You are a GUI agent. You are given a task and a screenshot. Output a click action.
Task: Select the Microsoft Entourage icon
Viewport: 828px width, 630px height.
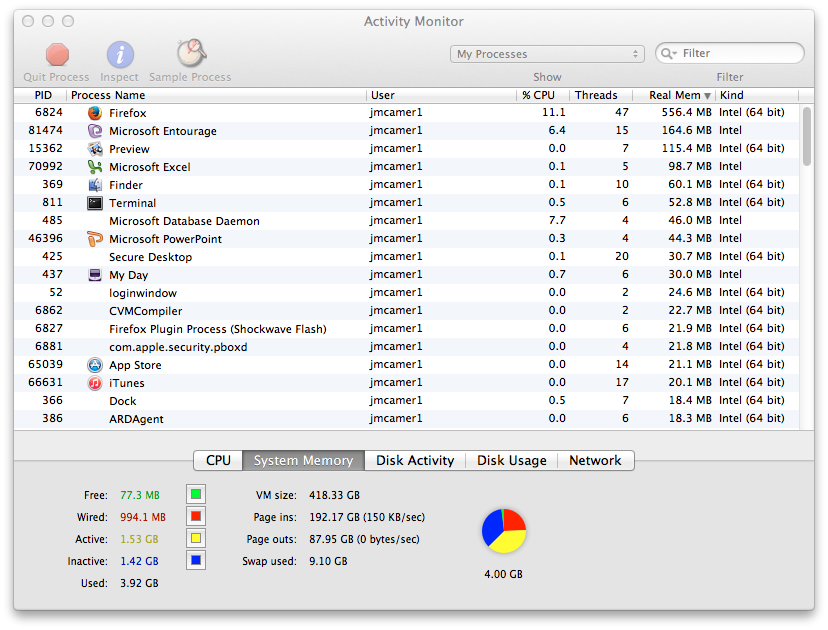pyautogui.click(x=95, y=131)
